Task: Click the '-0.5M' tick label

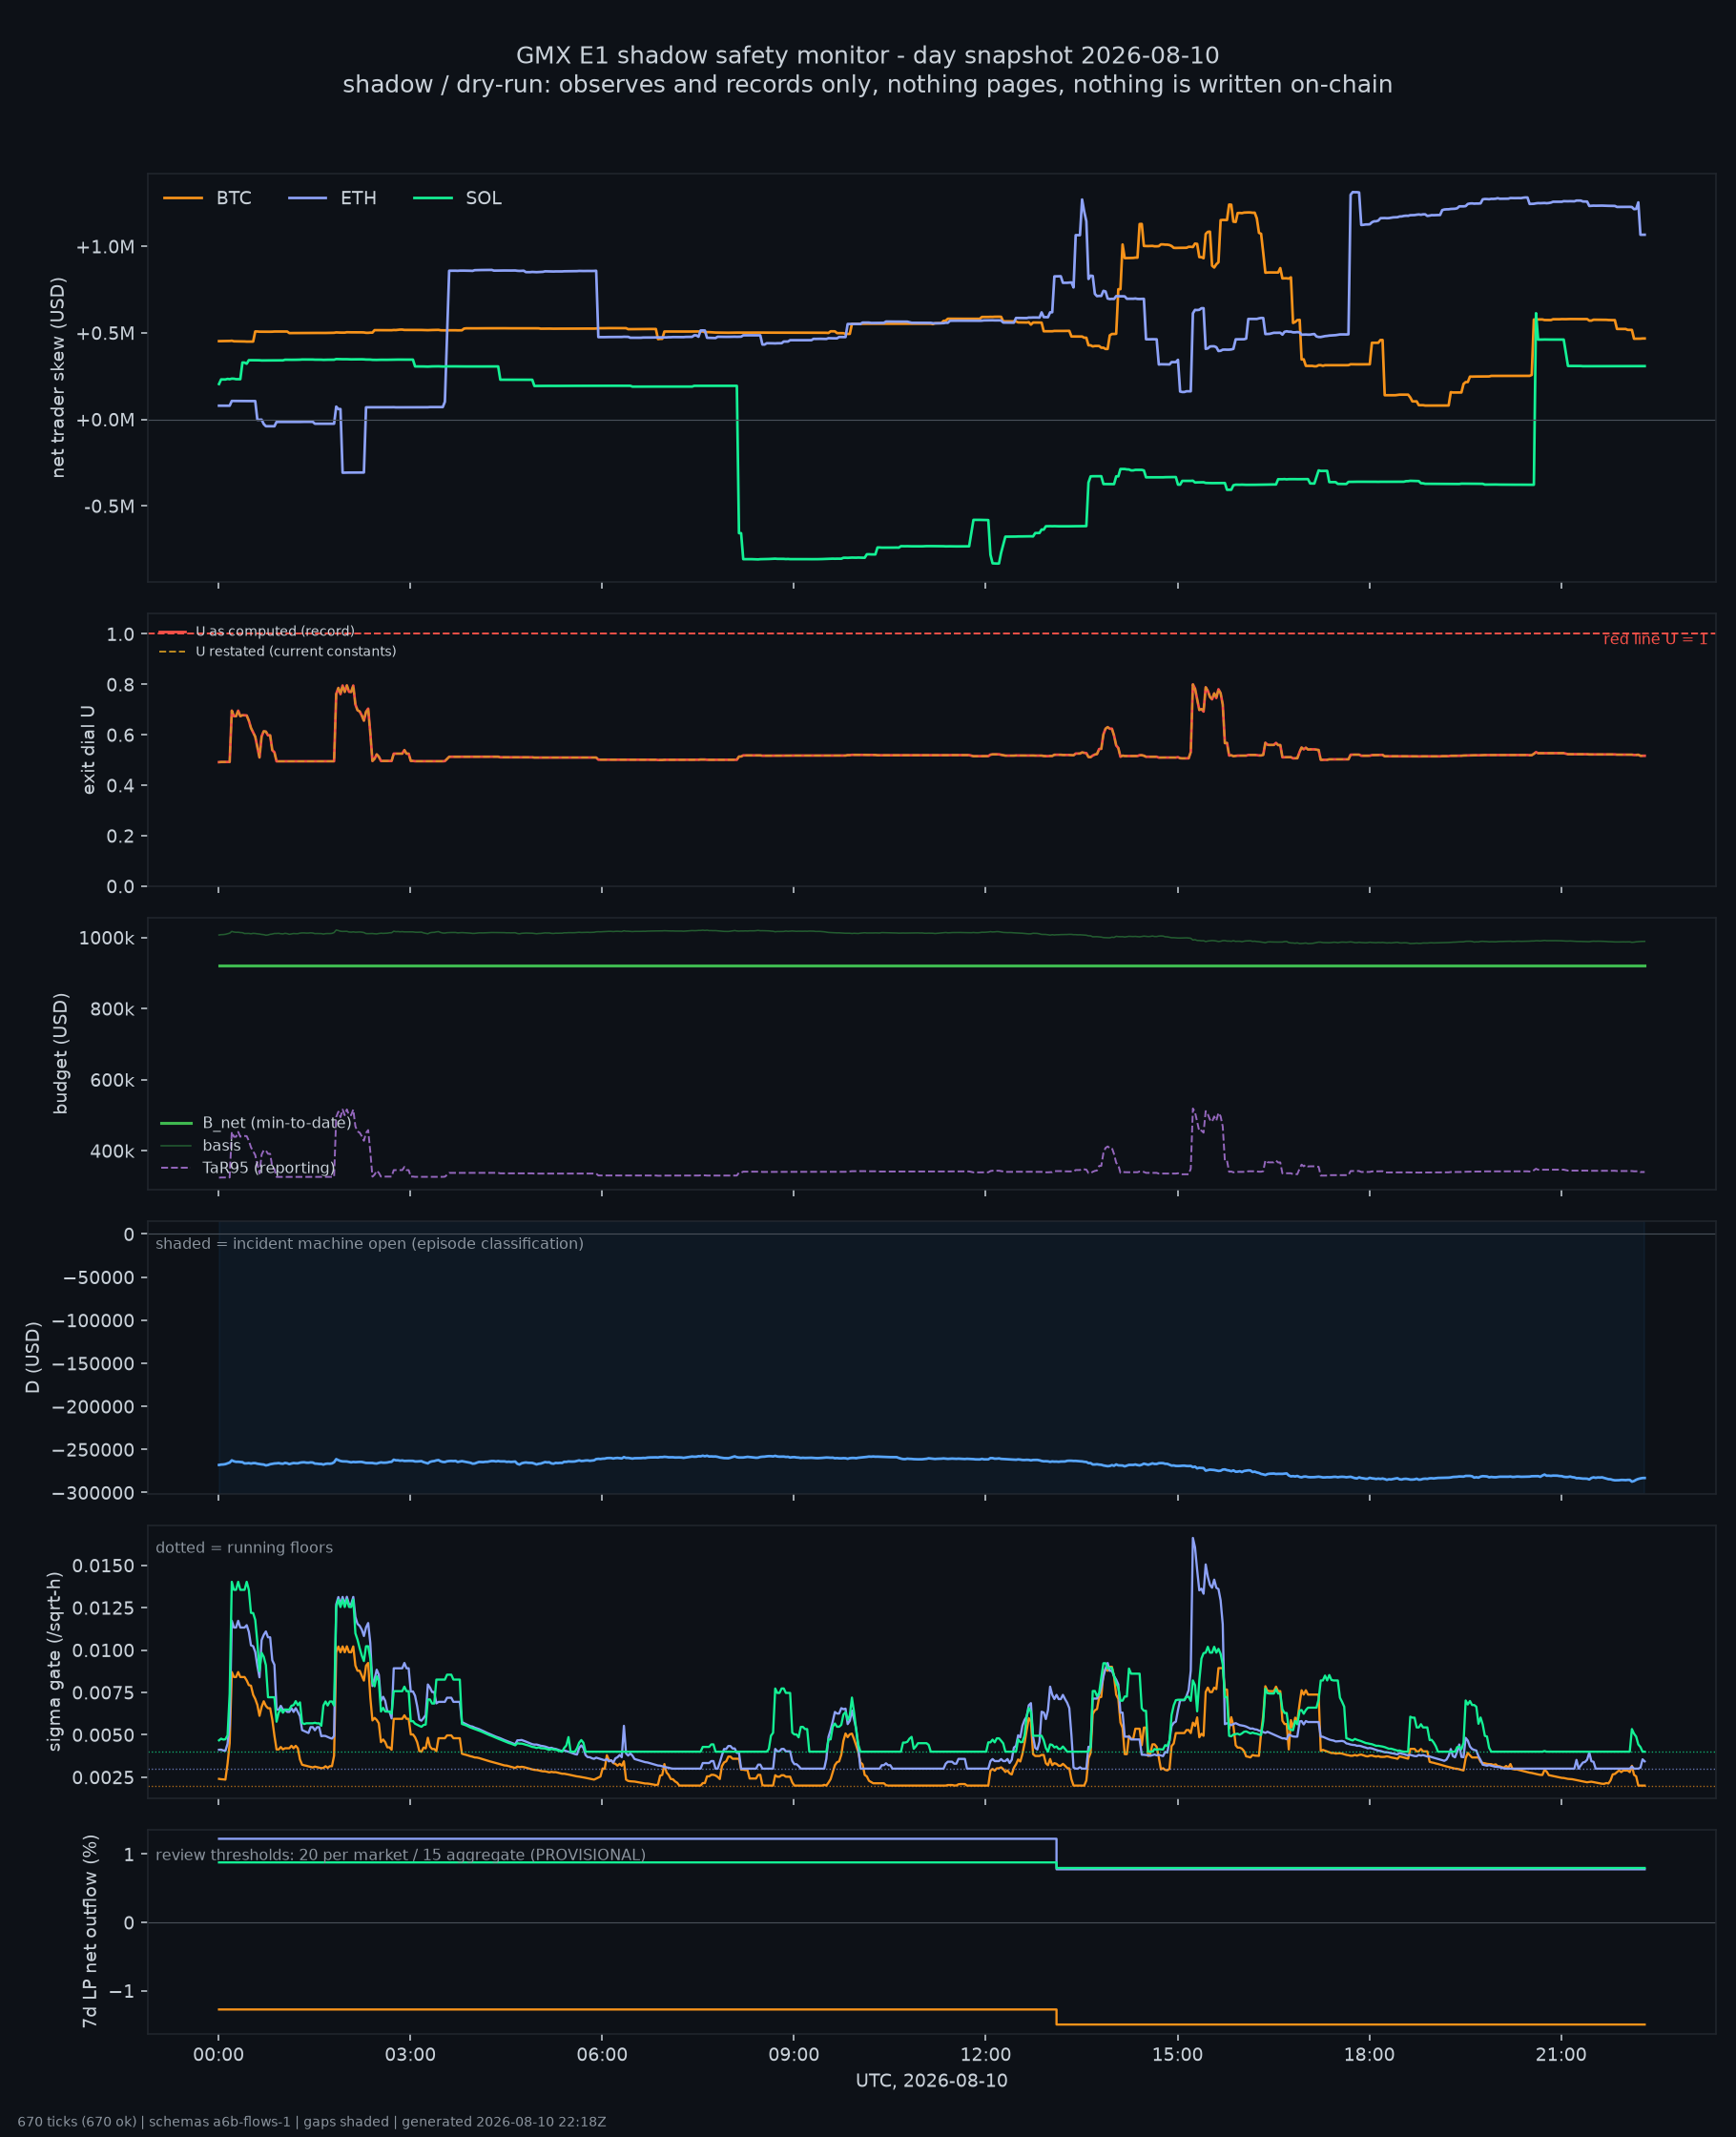Action: [x=109, y=506]
